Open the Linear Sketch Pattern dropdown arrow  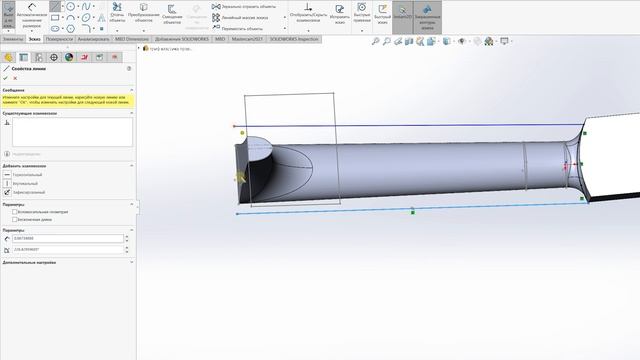click(x=284, y=18)
